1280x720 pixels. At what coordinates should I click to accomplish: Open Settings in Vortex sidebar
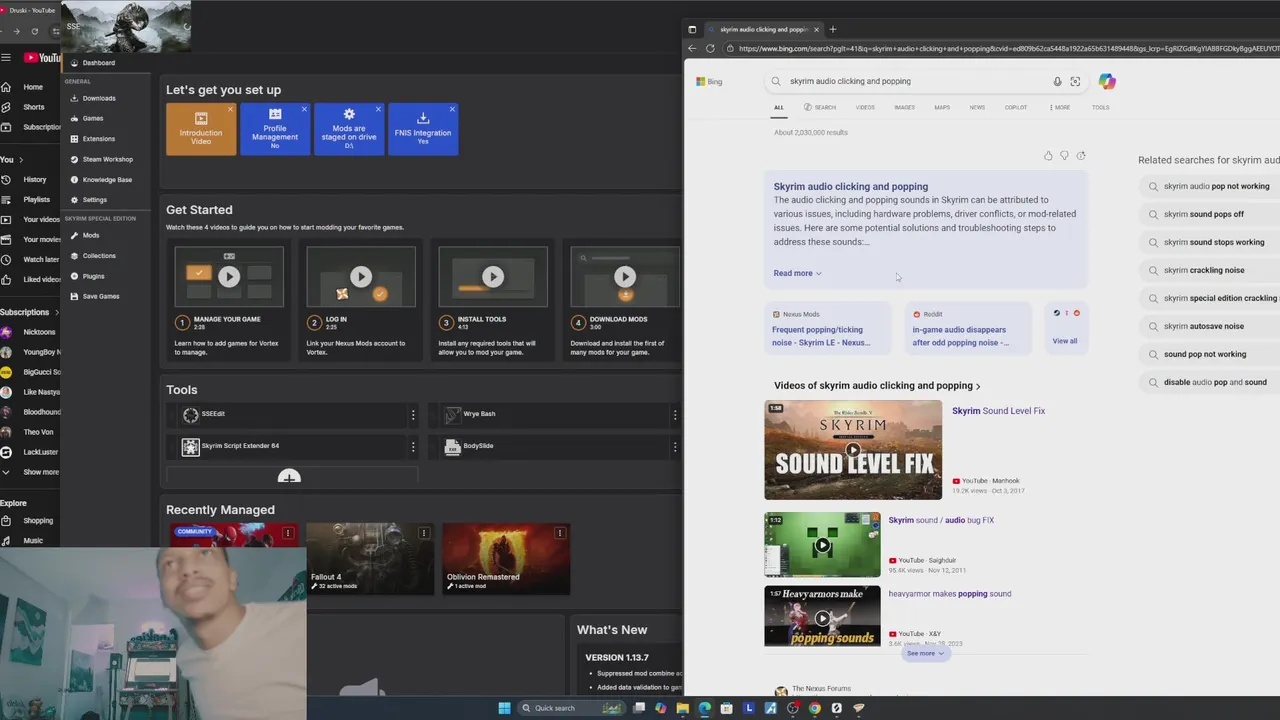pyautogui.click(x=94, y=200)
